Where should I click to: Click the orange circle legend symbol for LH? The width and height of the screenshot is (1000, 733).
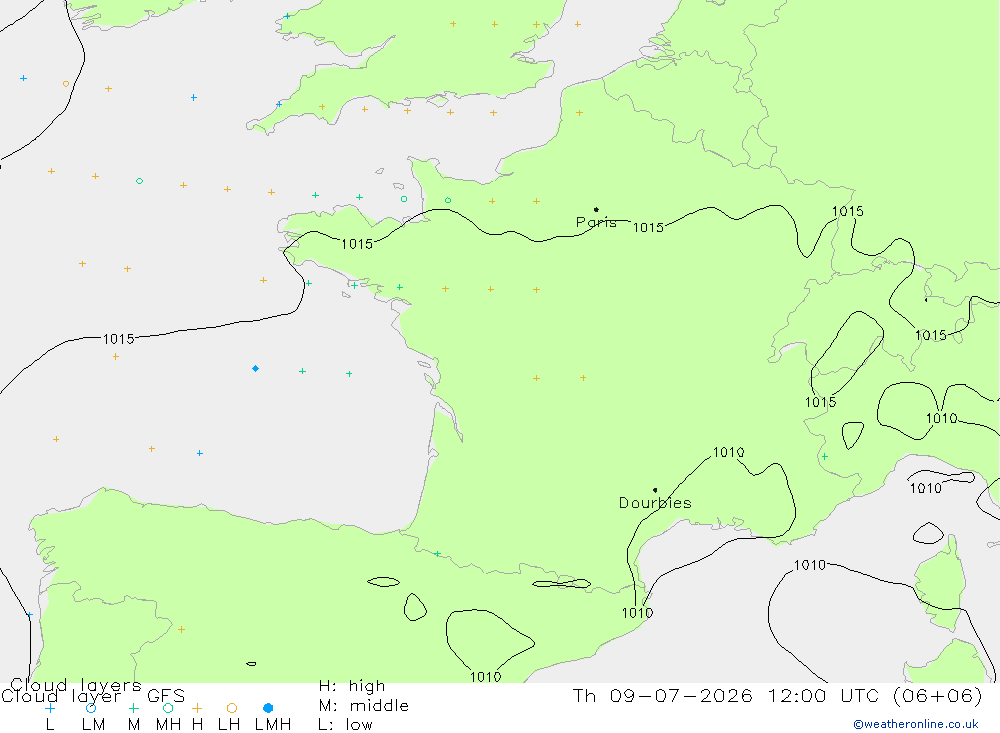click(x=232, y=708)
